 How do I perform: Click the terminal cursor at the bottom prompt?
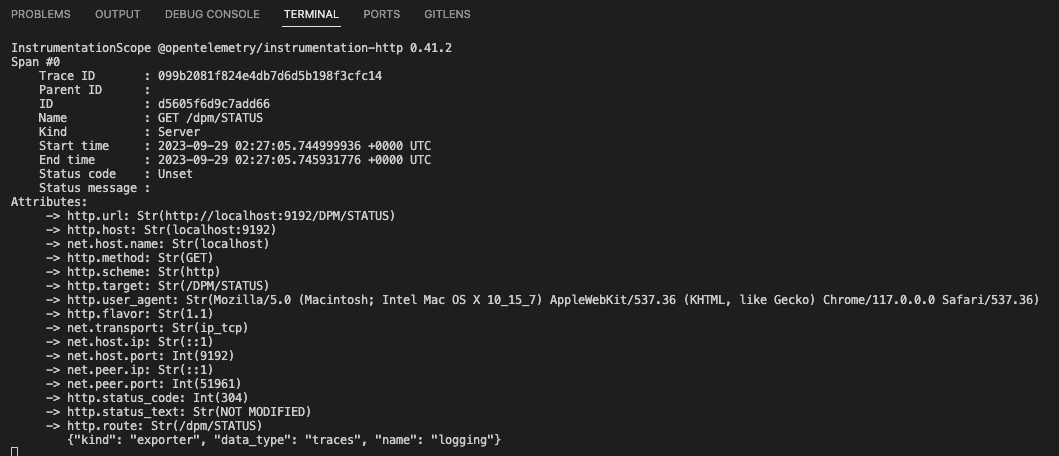[14, 451]
